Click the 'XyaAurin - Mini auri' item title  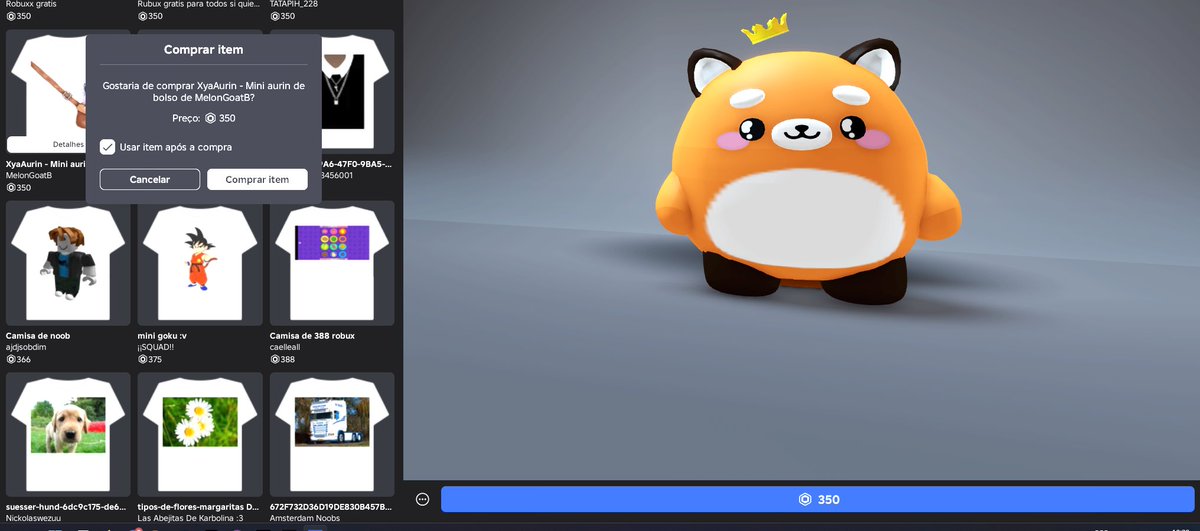point(46,163)
